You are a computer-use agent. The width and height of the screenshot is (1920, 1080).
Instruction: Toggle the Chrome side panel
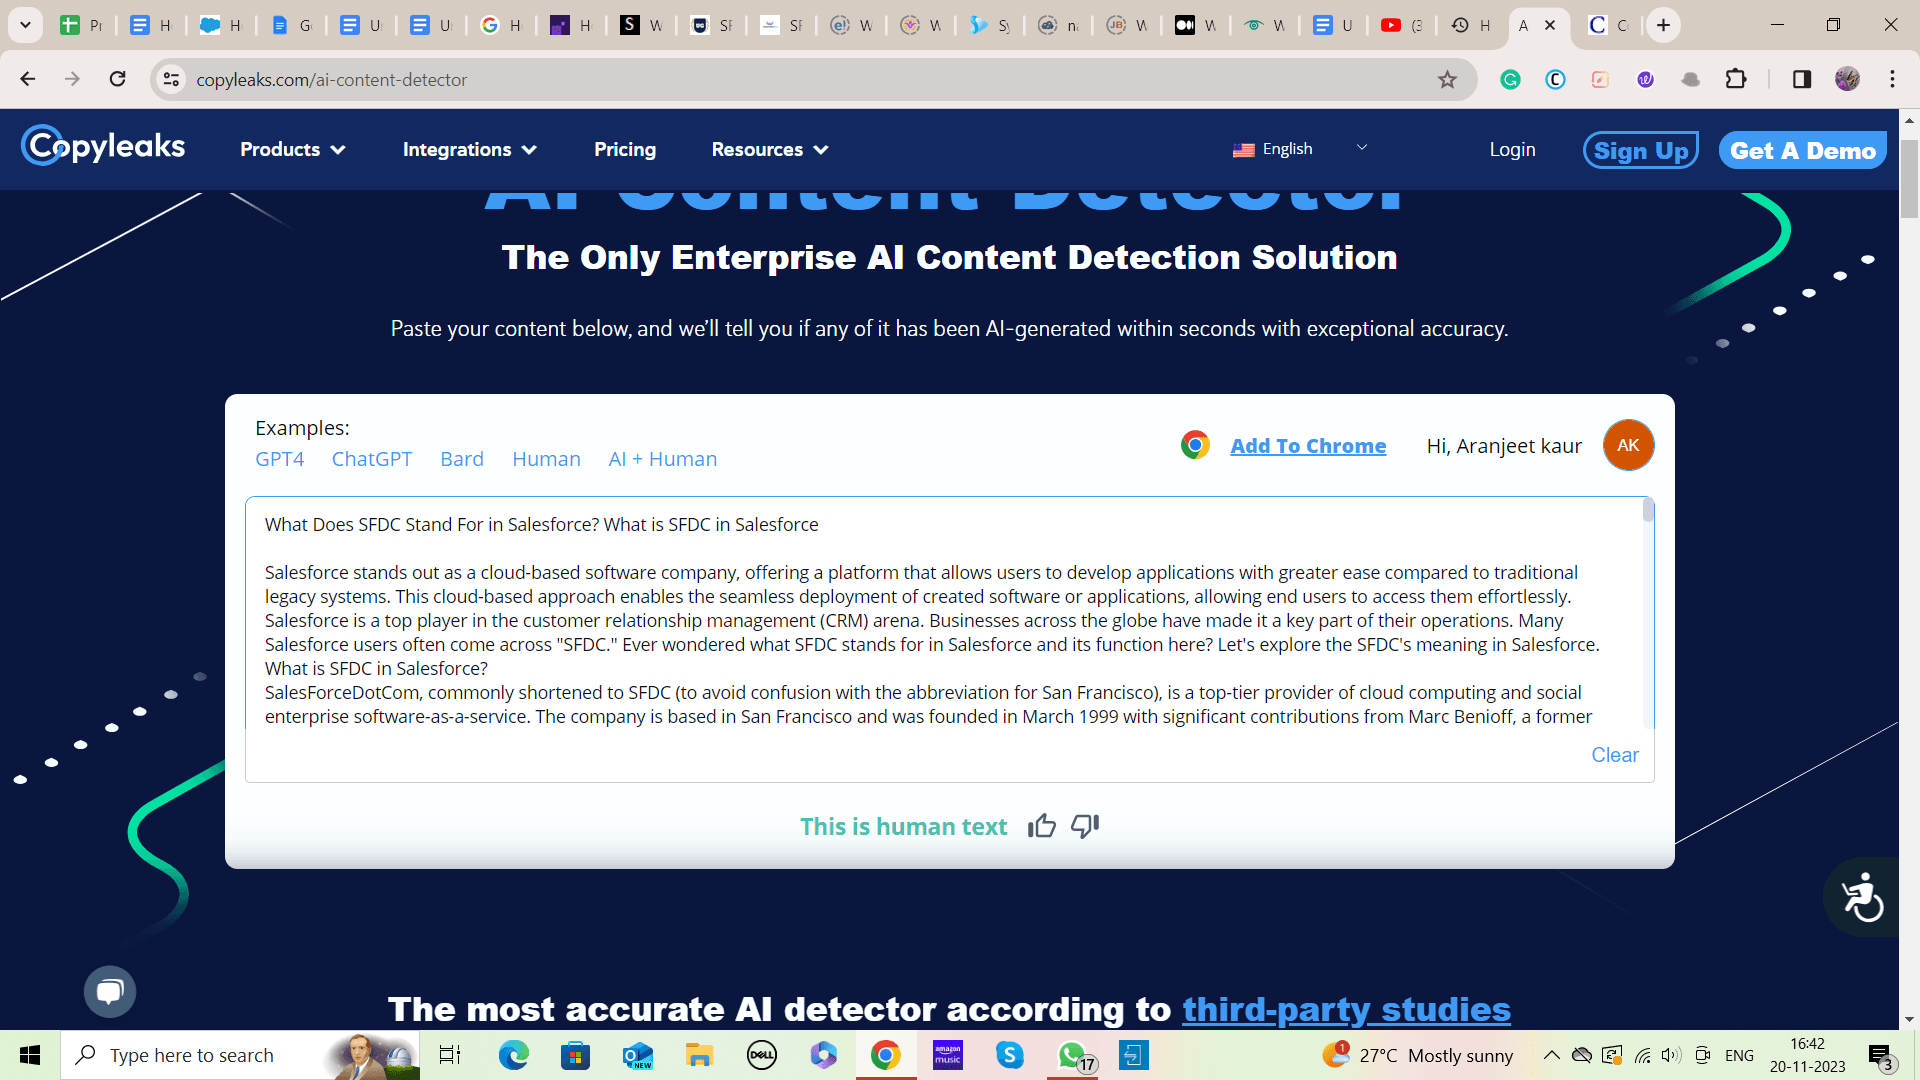1802,79
